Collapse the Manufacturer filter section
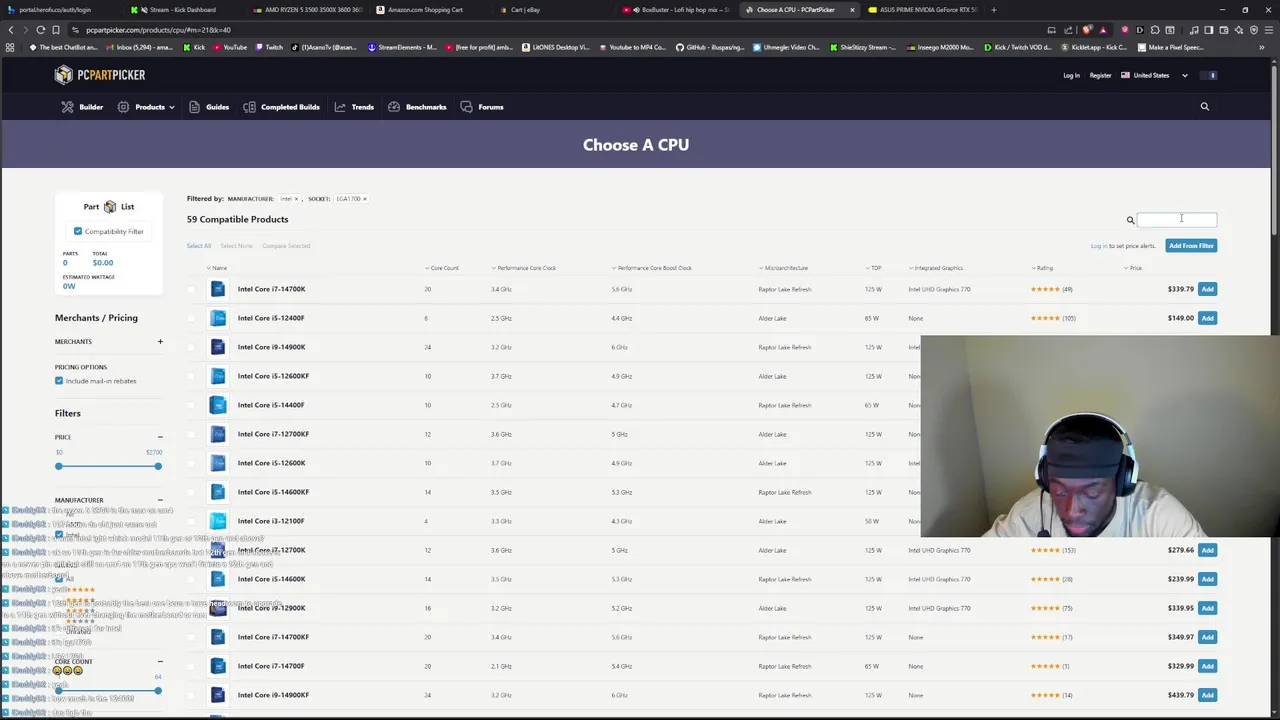The width and height of the screenshot is (1280, 720). point(160,500)
